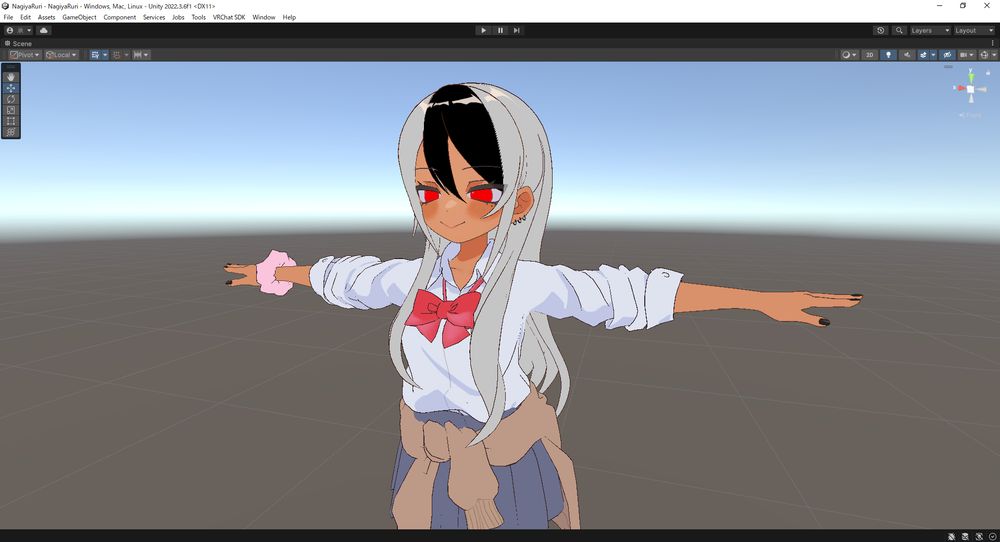The image size is (1000, 542).
Task: Open the Pivot handle position dropdown
Action: (25, 55)
